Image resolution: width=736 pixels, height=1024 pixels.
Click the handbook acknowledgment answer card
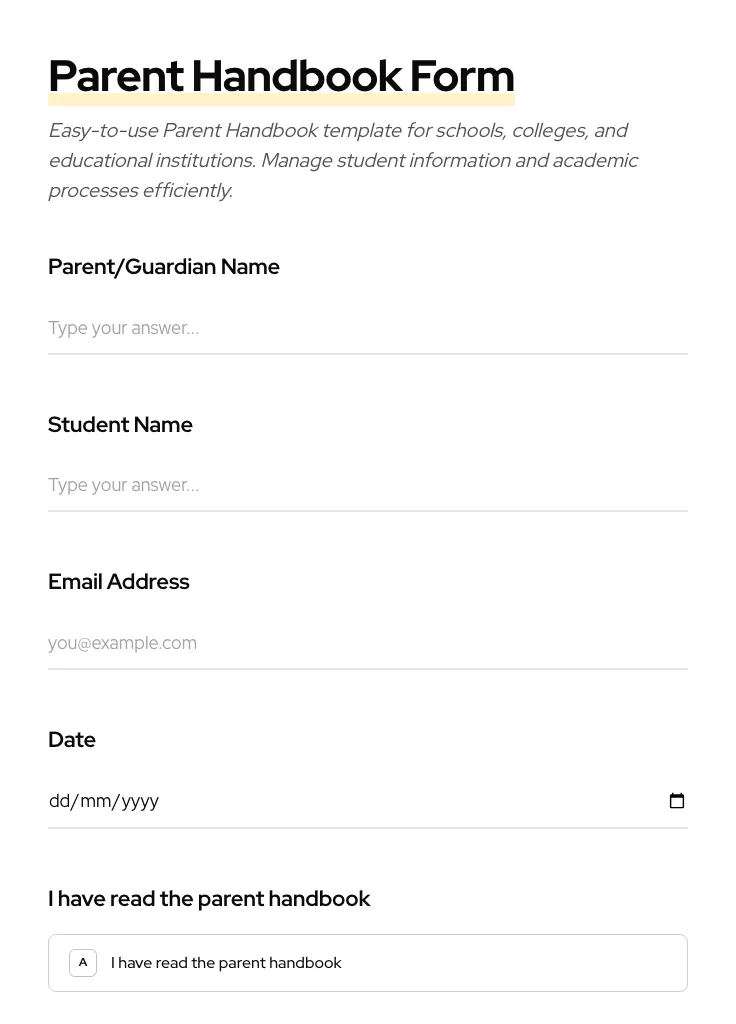point(368,962)
